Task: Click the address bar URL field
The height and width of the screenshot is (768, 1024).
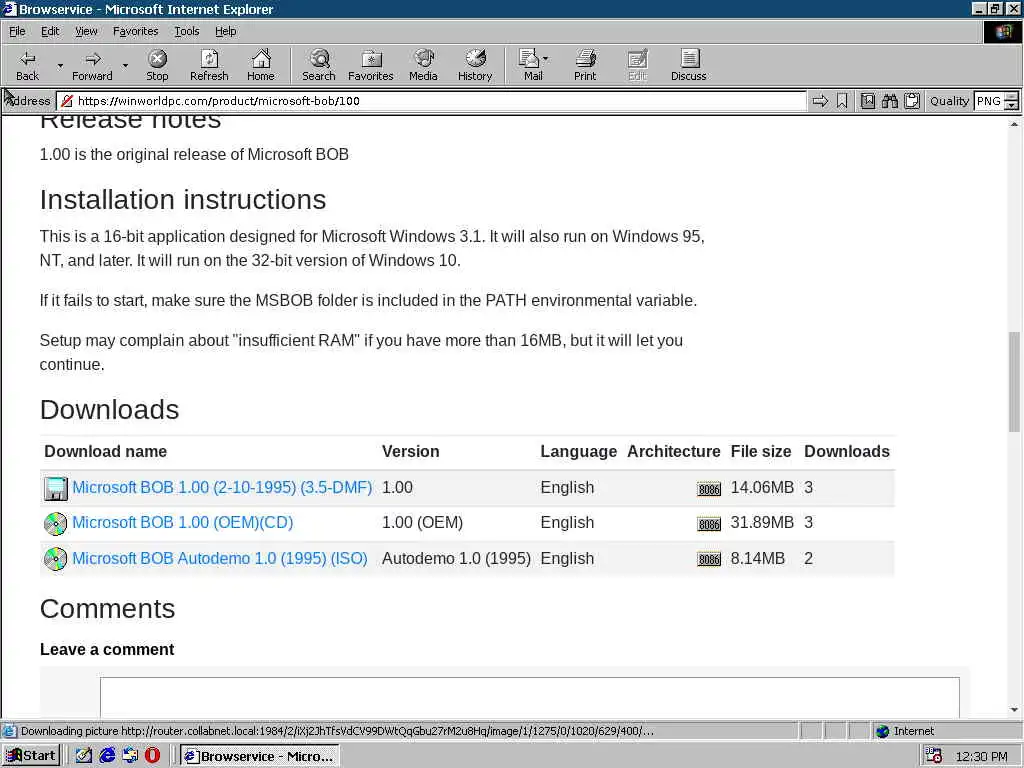Action: pos(431,101)
